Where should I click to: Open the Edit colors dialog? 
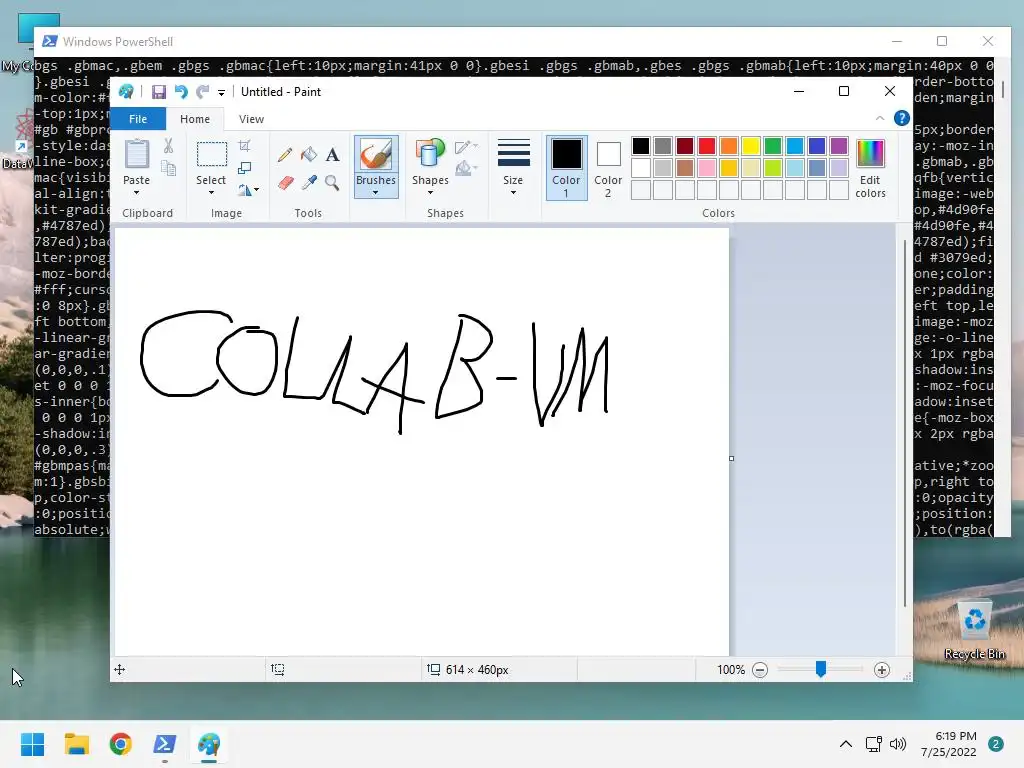click(870, 168)
